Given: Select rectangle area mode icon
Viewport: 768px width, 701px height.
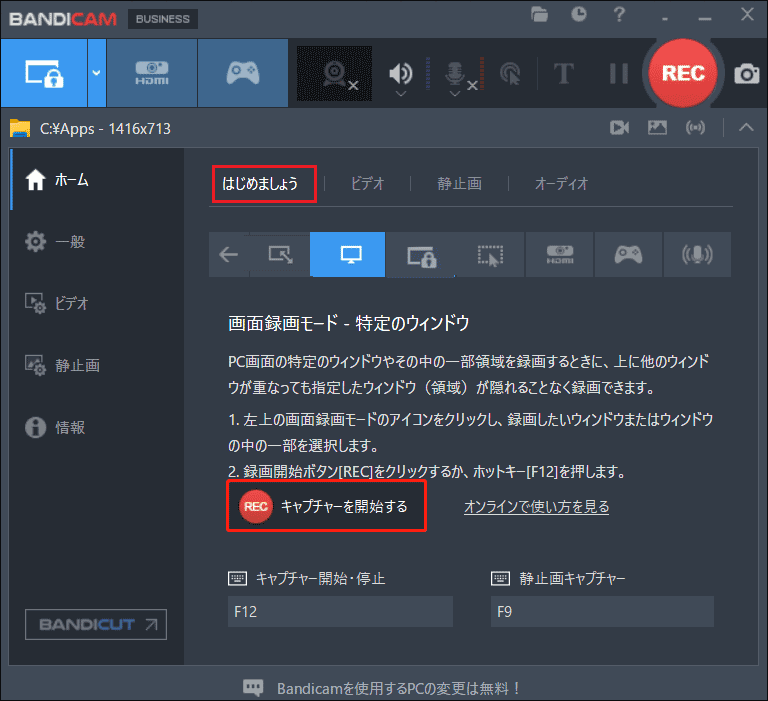Looking at the screenshot, I should click(281, 254).
